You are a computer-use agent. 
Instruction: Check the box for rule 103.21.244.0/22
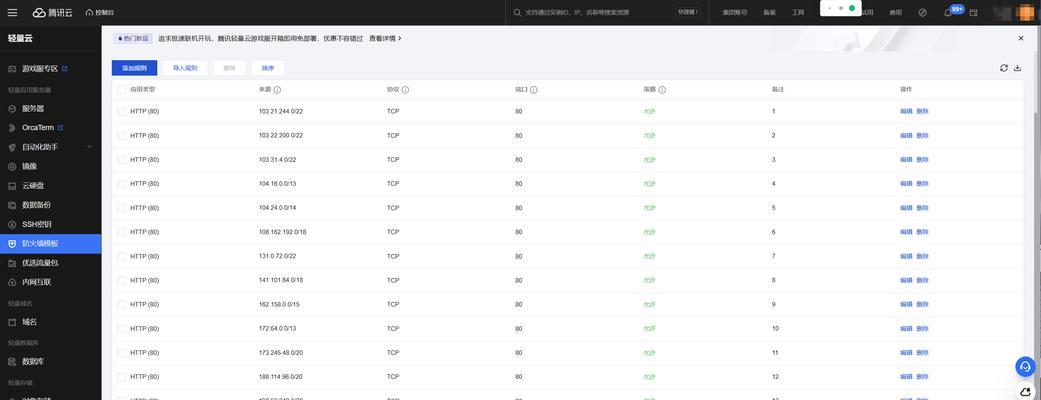[x=121, y=111]
